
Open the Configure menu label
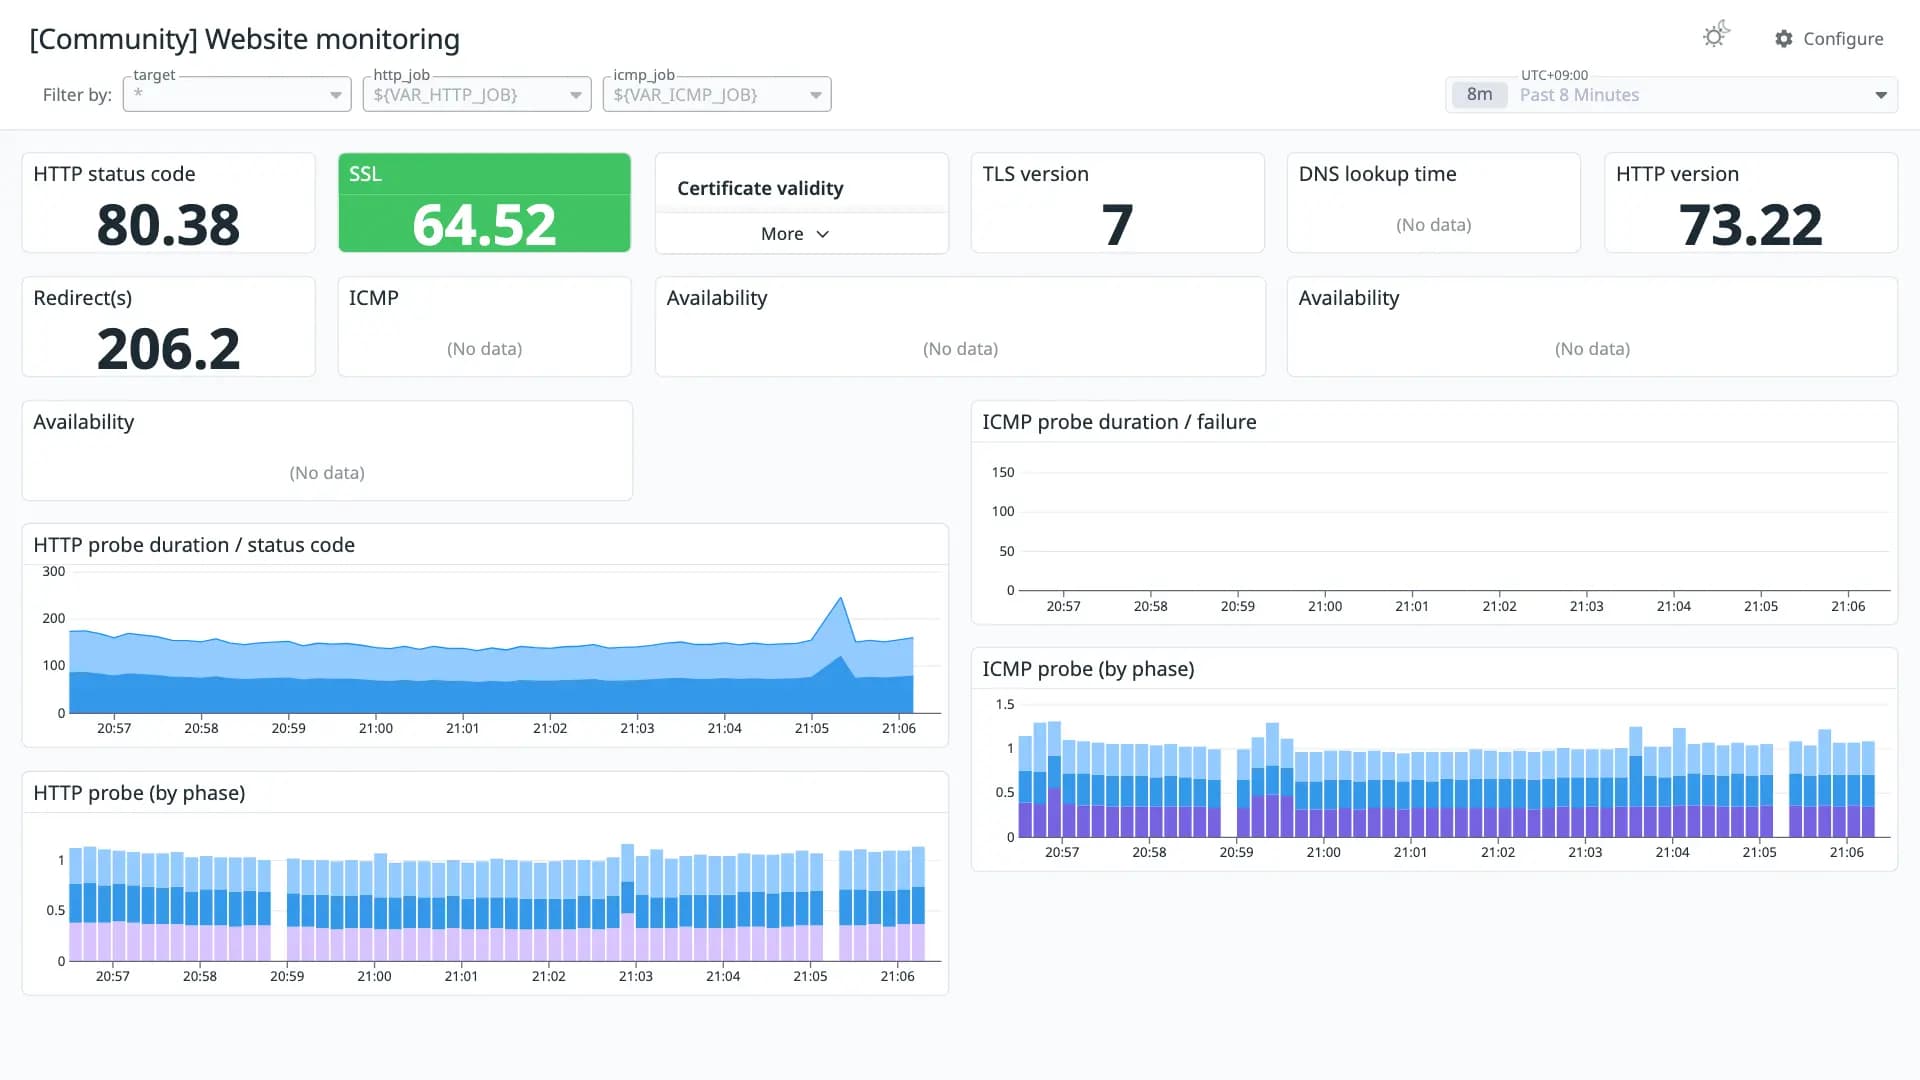[x=1843, y=38]
